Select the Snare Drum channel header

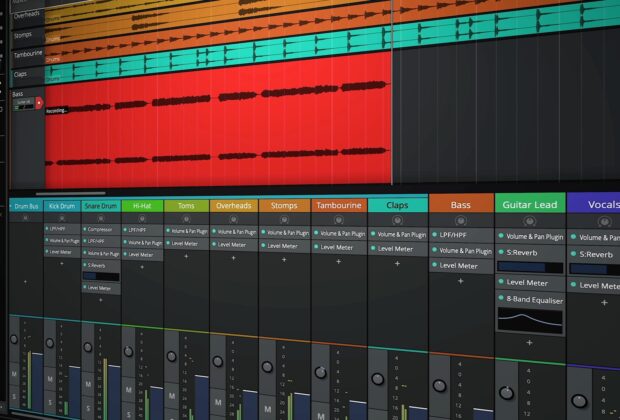coord(101,206)
